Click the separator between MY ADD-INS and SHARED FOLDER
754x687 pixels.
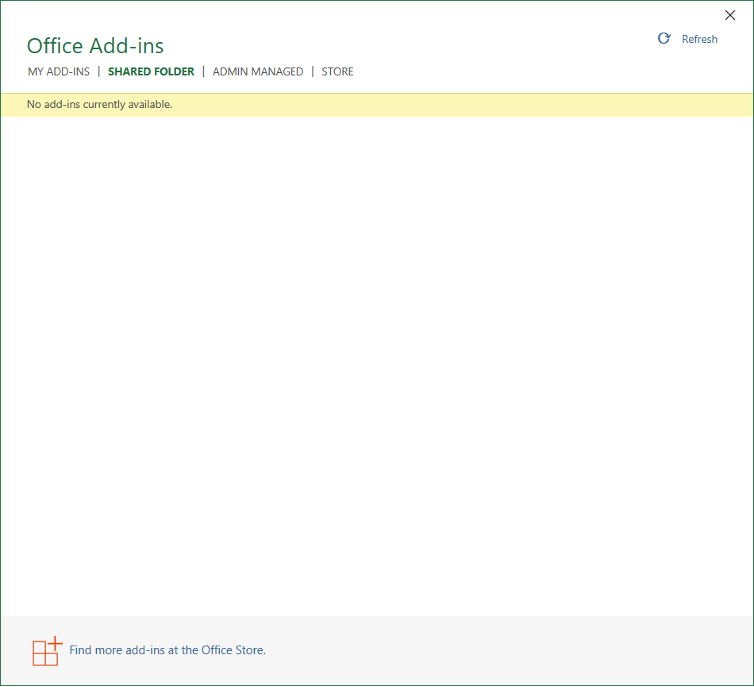pyautogui.click(x=99, y=72)
